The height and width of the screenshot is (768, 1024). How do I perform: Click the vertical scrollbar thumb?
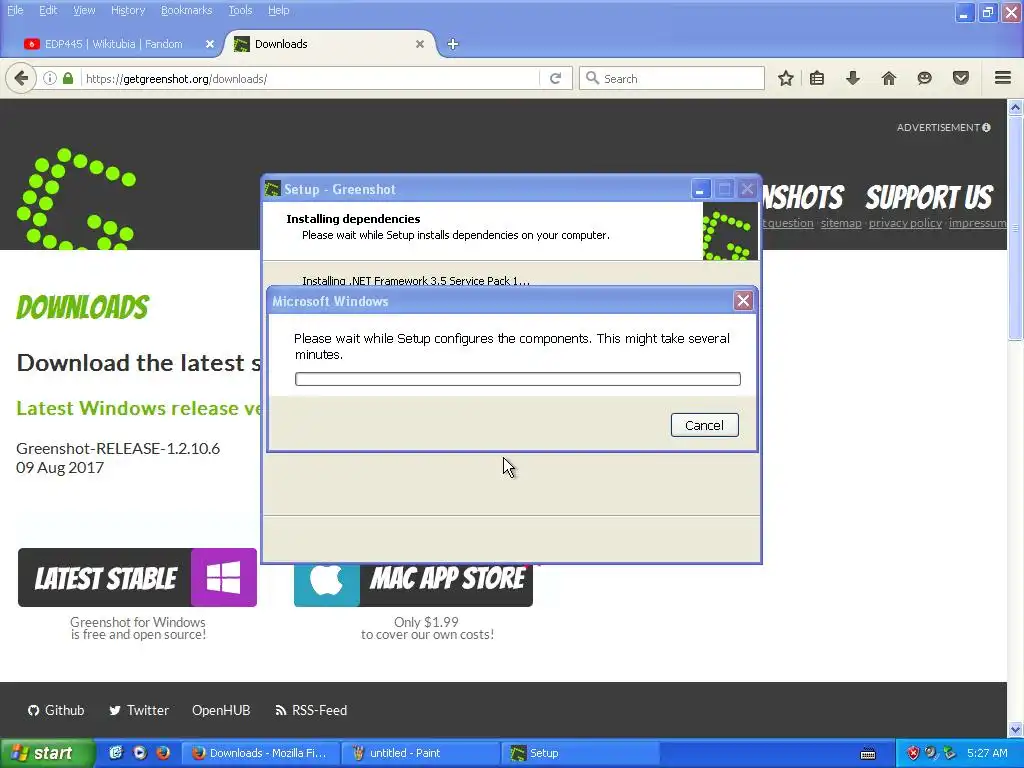tap(1015, 227)
